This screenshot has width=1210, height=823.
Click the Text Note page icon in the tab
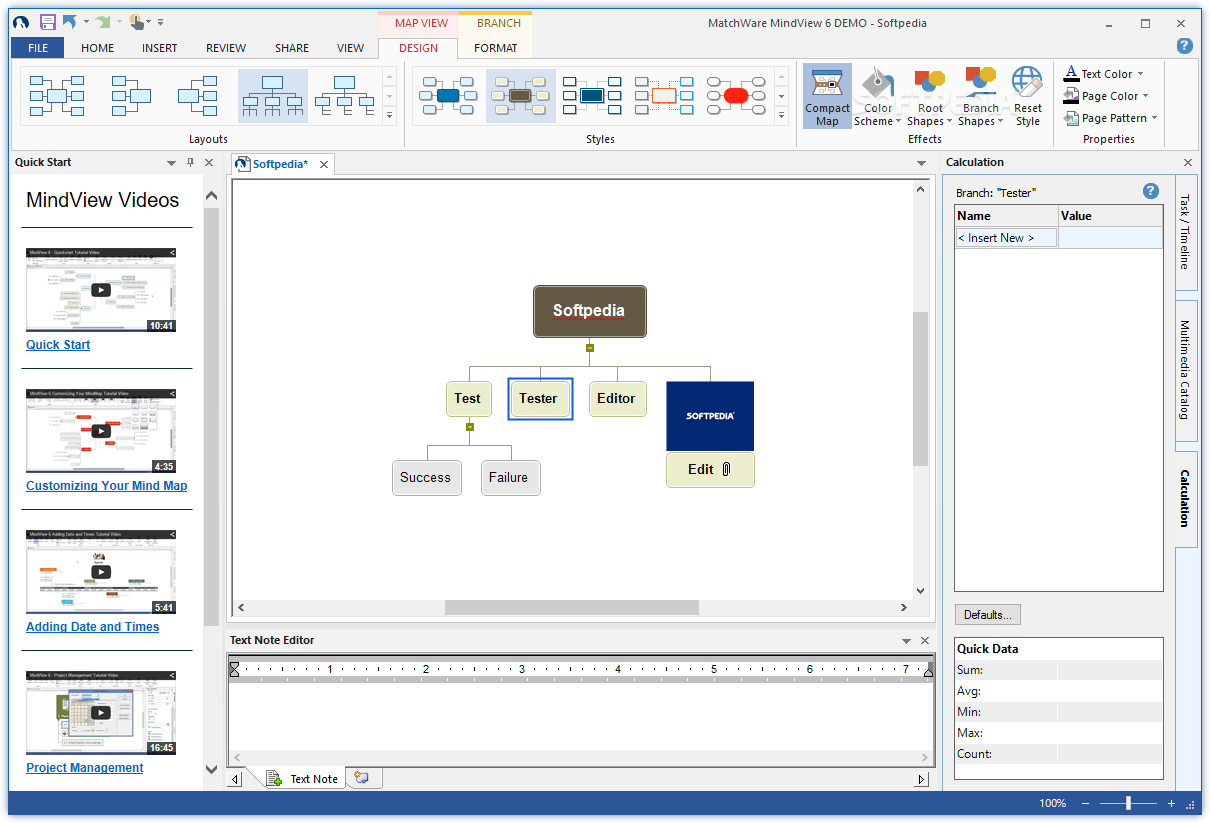[x=273, y=778]
